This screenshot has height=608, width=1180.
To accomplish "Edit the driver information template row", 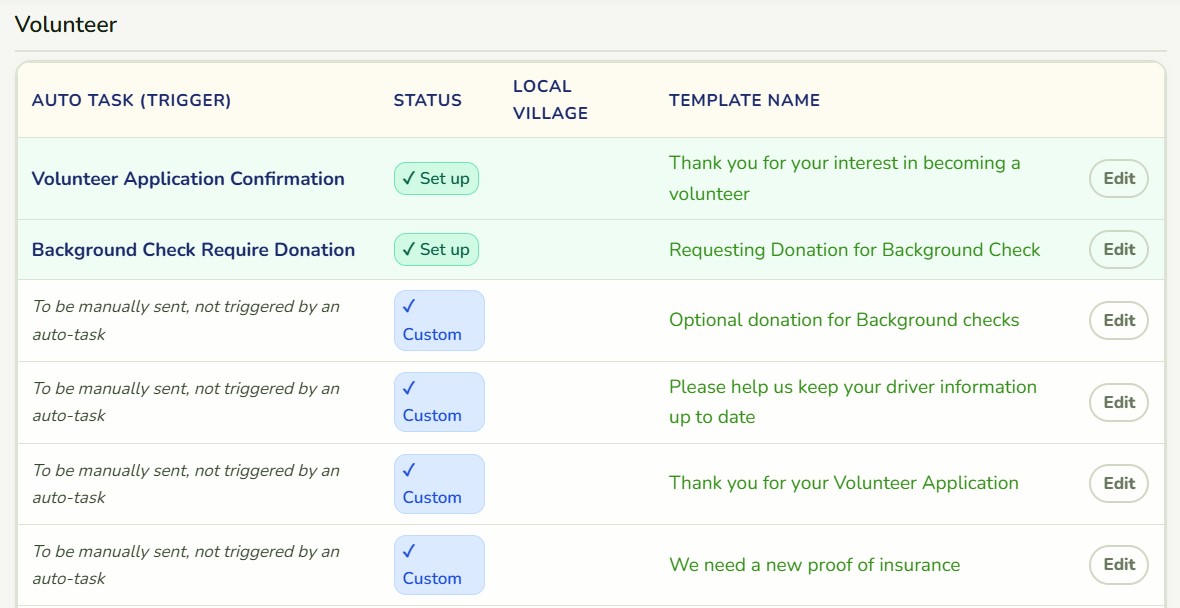I will click(x=1118, y=403).
